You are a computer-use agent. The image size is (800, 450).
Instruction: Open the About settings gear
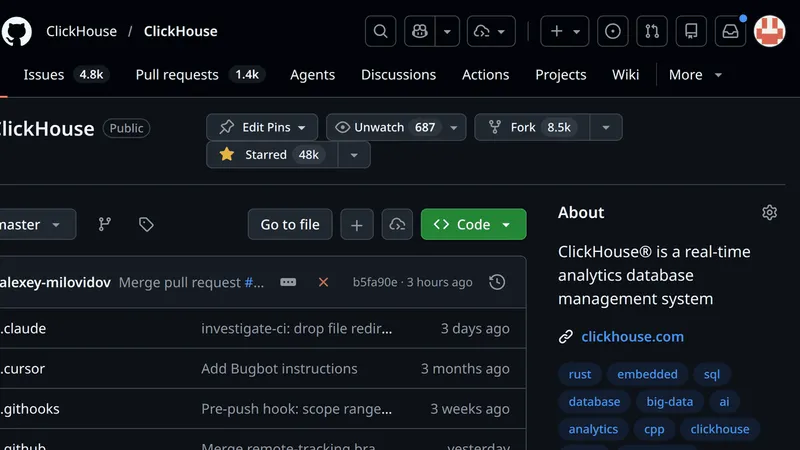point(769,212)
